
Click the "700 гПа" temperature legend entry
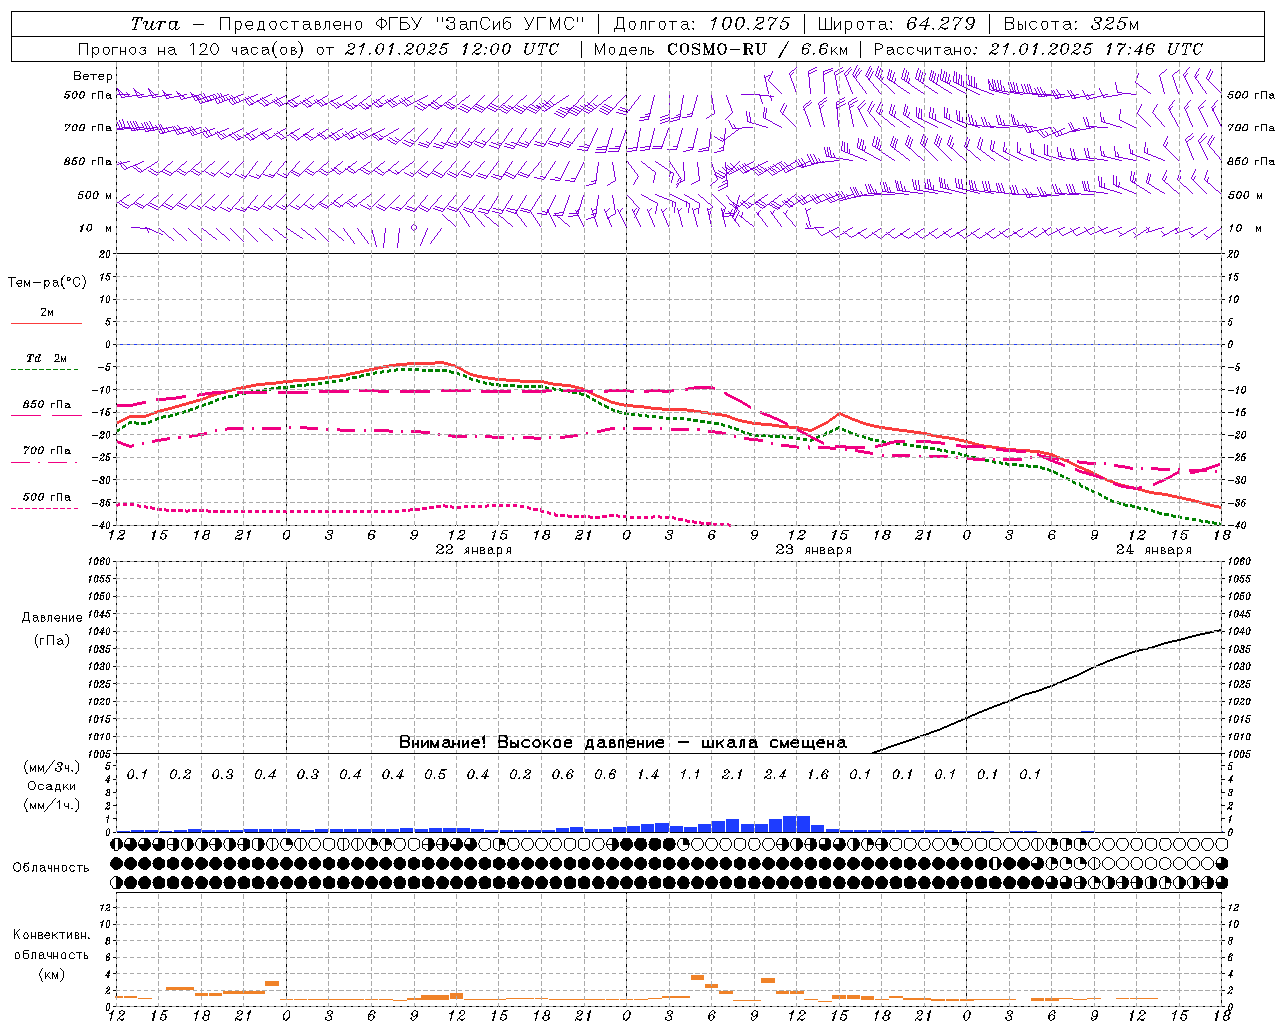click(x=47, y=451)
